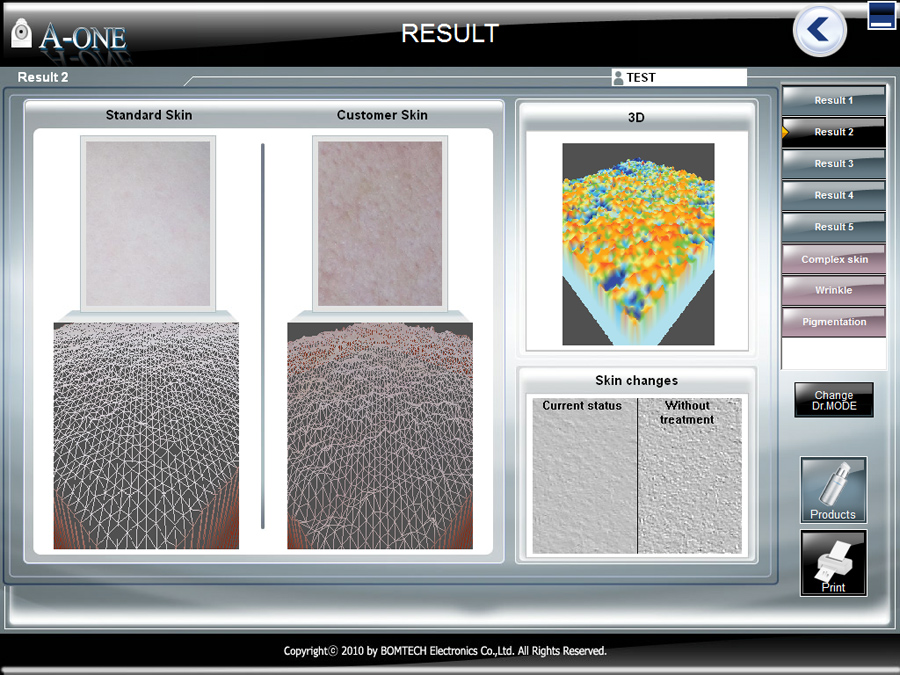Select the Result 2 tab
This screenshot has width=900, height=675.
click(833, 132)
